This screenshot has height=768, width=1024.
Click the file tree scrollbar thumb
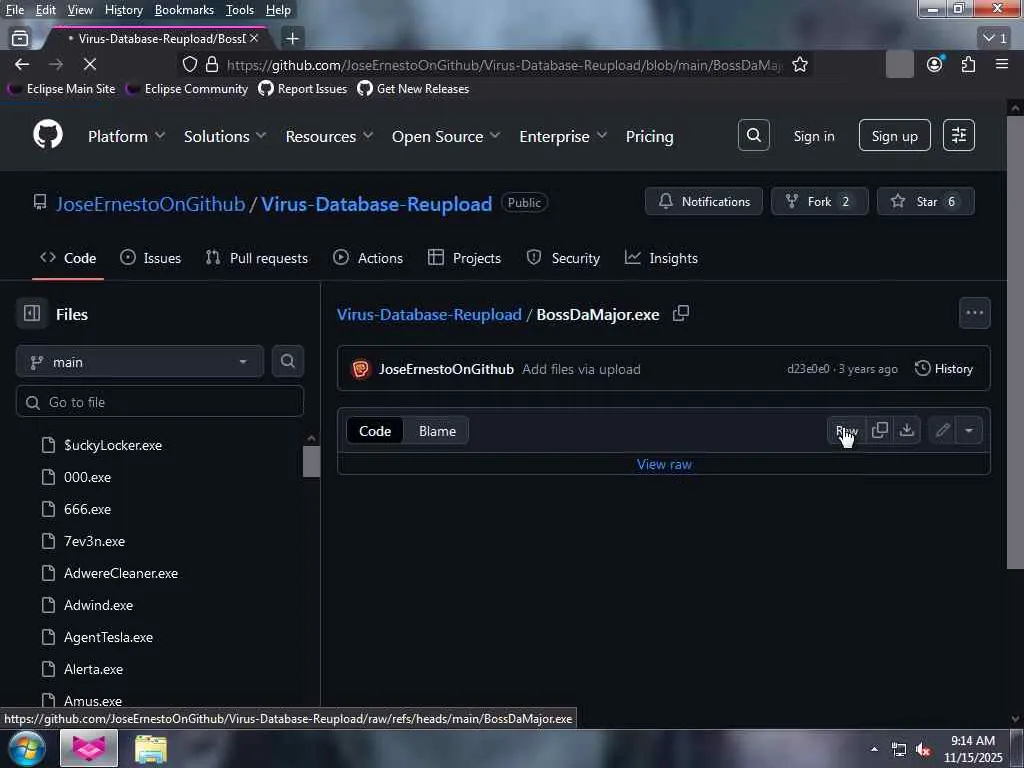[312, 462]
